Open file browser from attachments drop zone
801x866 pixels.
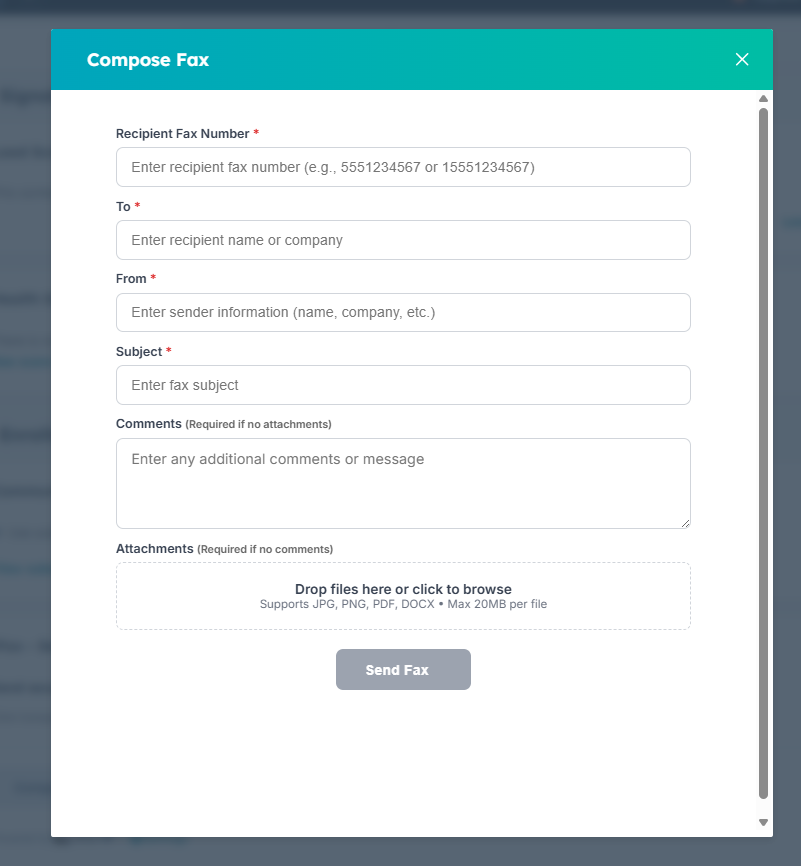pos(403,596)
